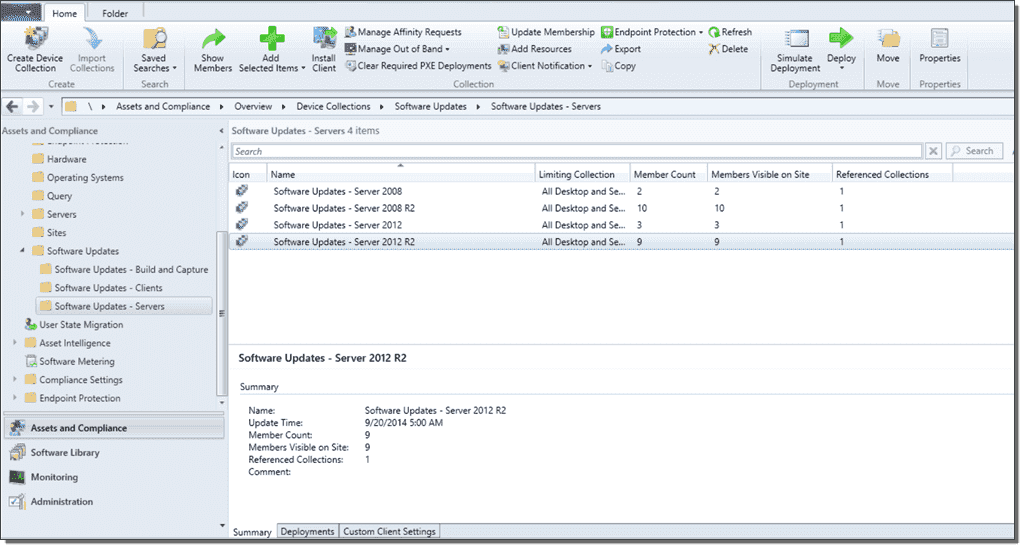Open Software Library workspace
Image resolution: width=1024 pixels, height=549 pixels.
114,452
